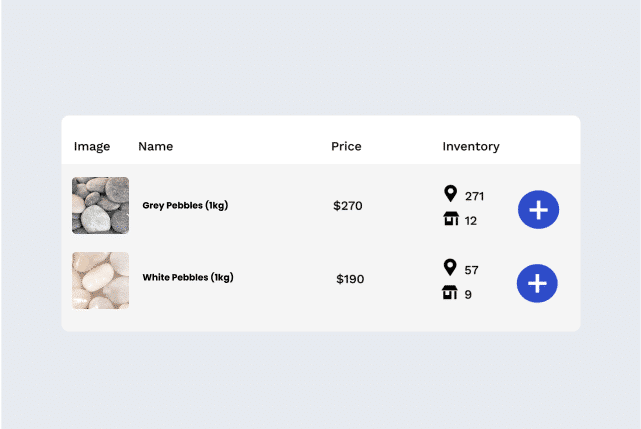Click the store icon beside 9
Screen dimensions: 641x429
tap(450, 292)
